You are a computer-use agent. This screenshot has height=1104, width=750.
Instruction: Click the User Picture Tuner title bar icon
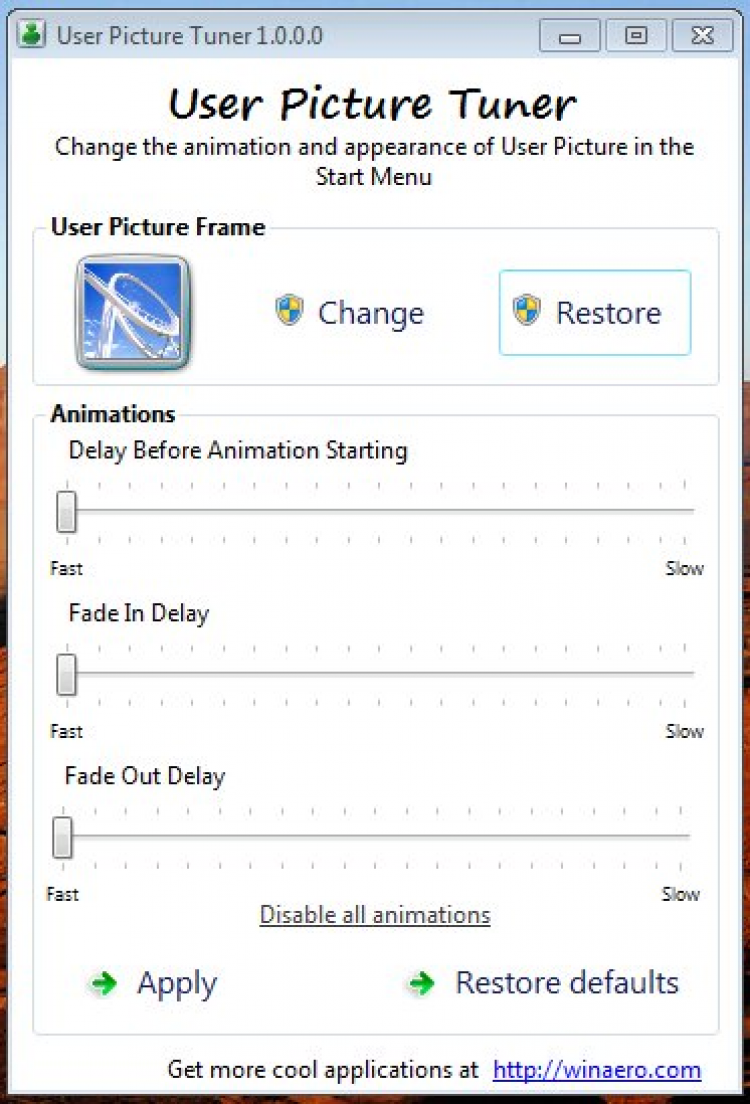coord(32,35)
